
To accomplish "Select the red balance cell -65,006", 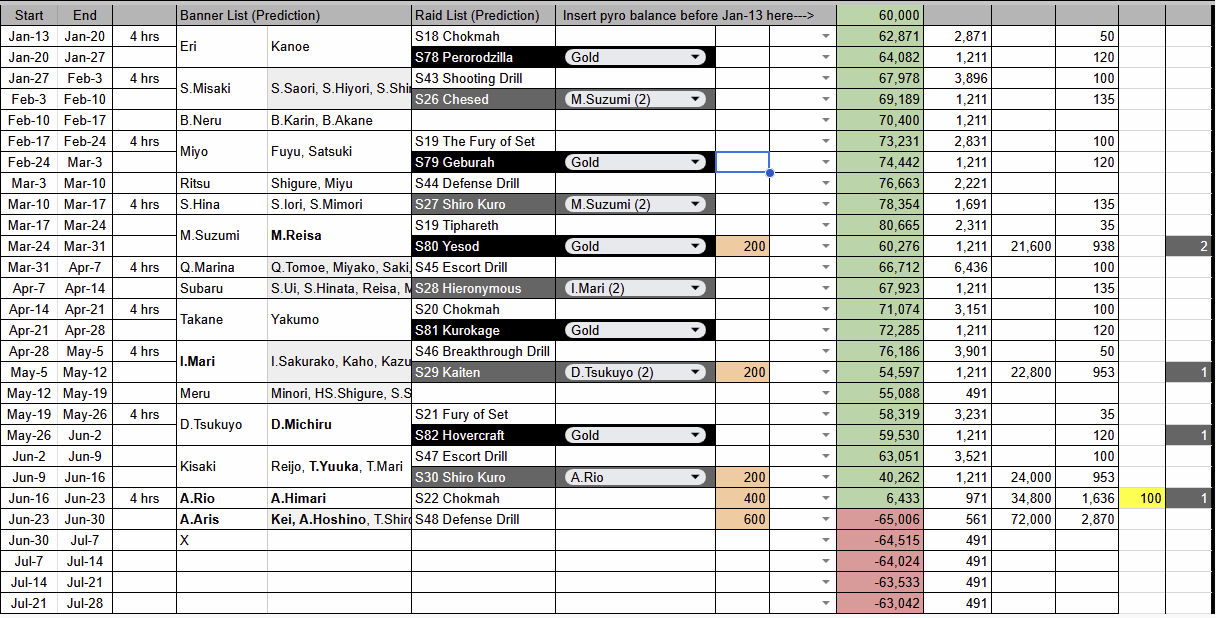I will pos(880,519).
